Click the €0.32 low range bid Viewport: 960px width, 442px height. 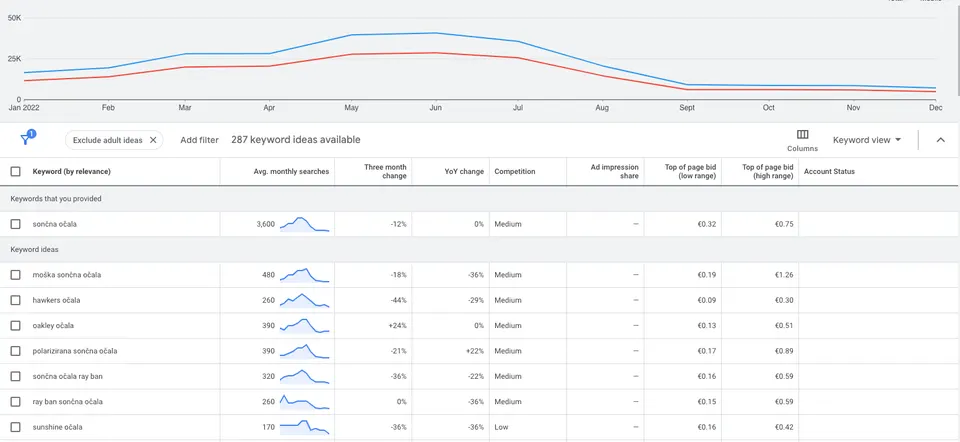(707, 225)
